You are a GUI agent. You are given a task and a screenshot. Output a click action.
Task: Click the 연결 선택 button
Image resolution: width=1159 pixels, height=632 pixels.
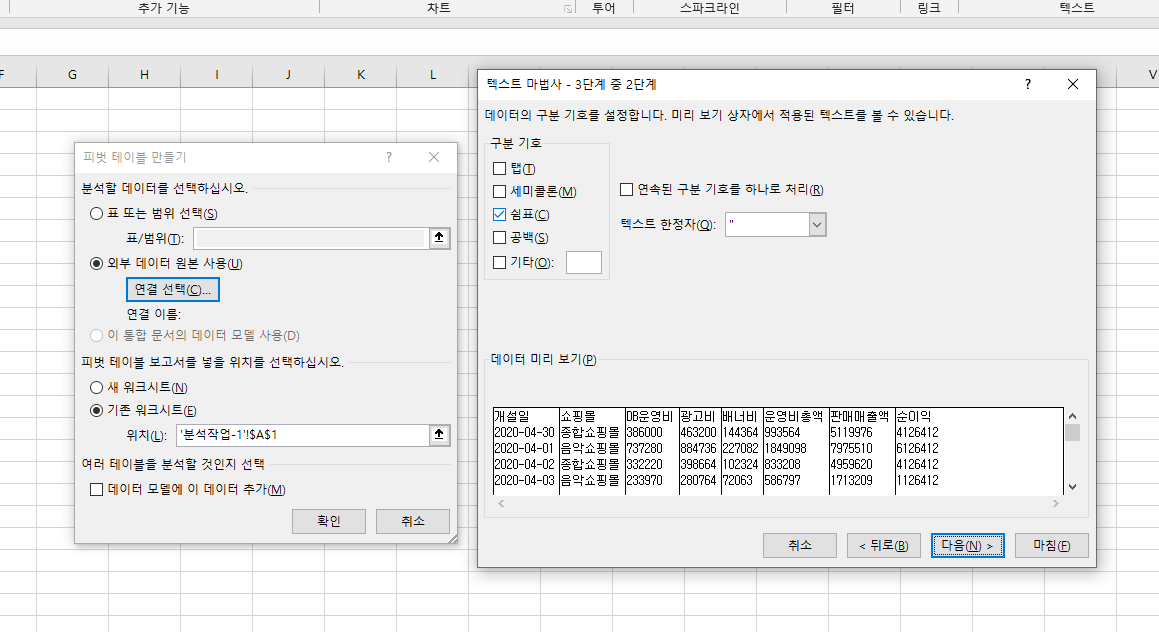pyautogui.click(x=172, y=290)
